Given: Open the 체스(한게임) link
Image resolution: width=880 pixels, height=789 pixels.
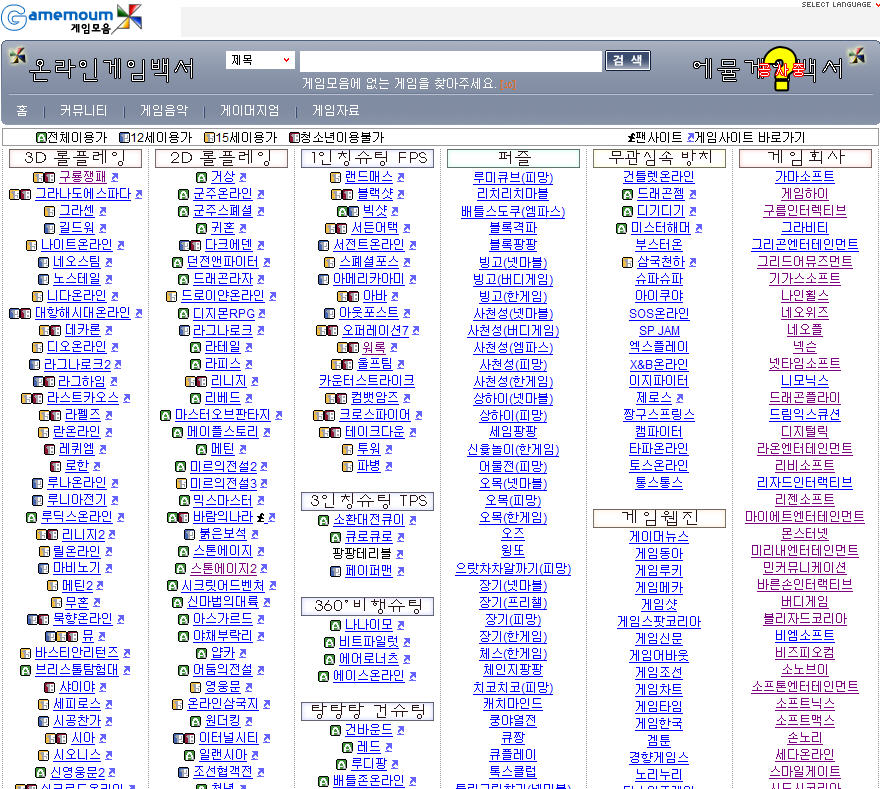Looking at the screenshot, I should 513,654.
